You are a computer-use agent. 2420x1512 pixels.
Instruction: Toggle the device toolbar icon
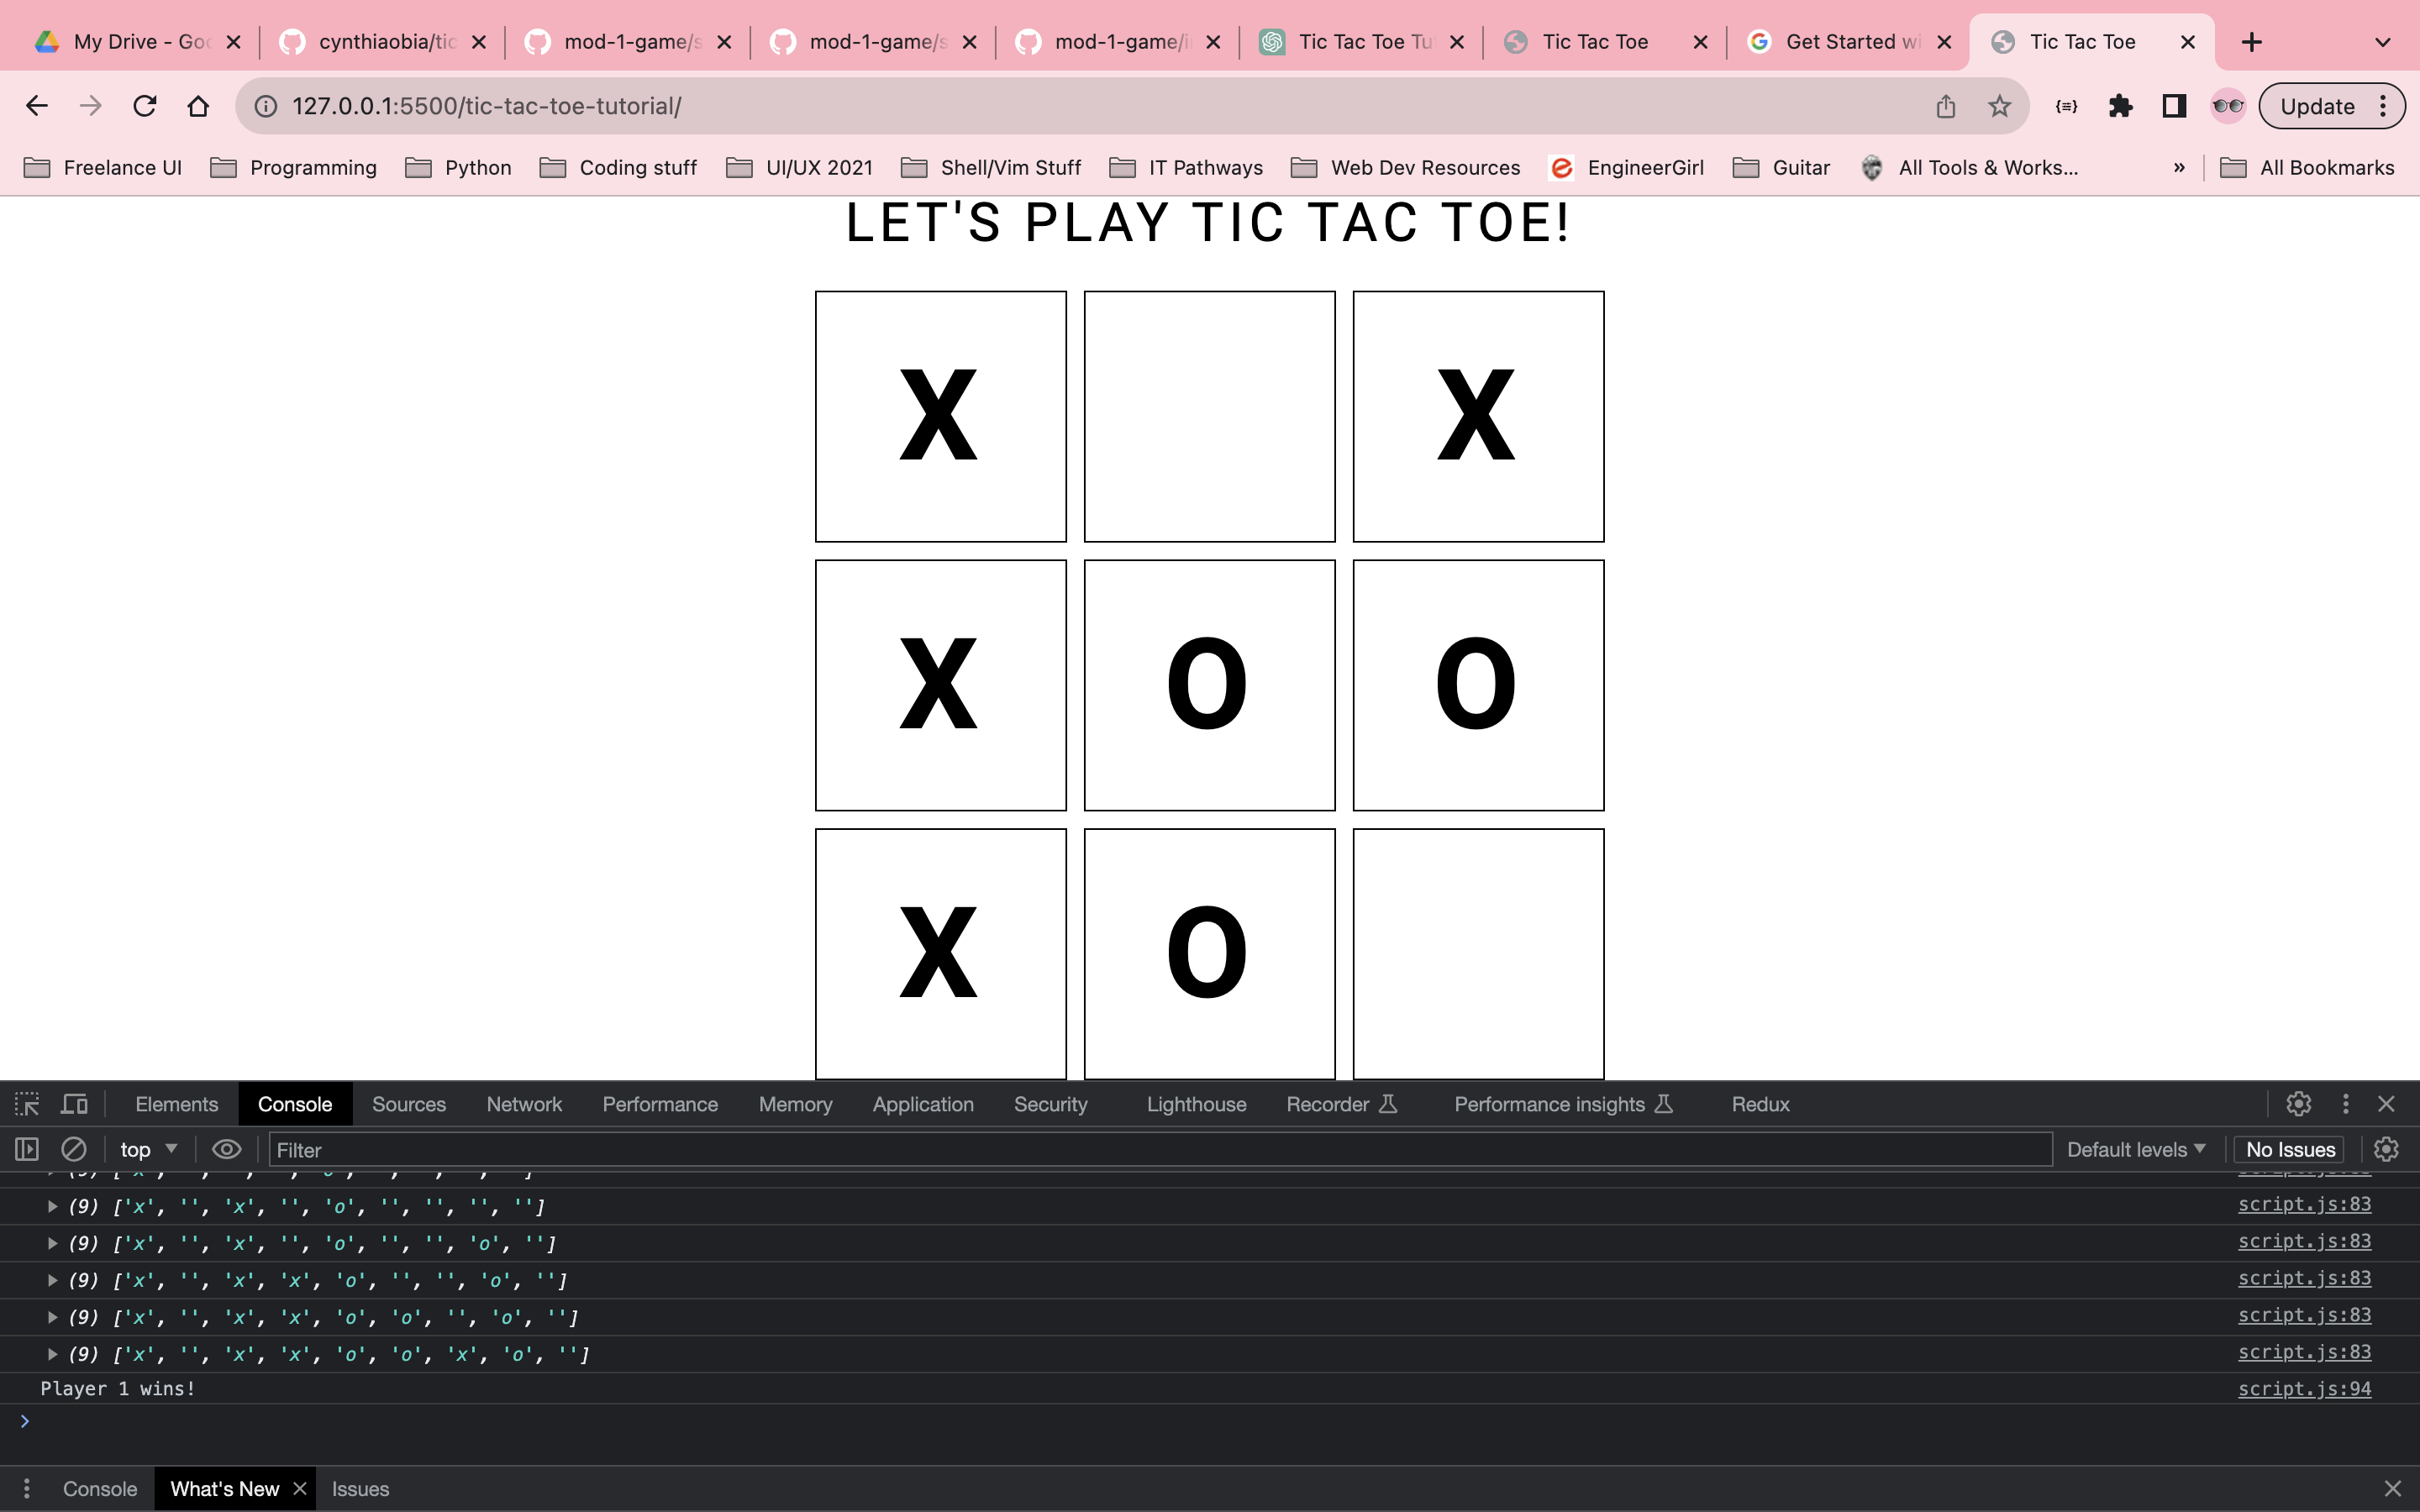tap(75, 1104)
